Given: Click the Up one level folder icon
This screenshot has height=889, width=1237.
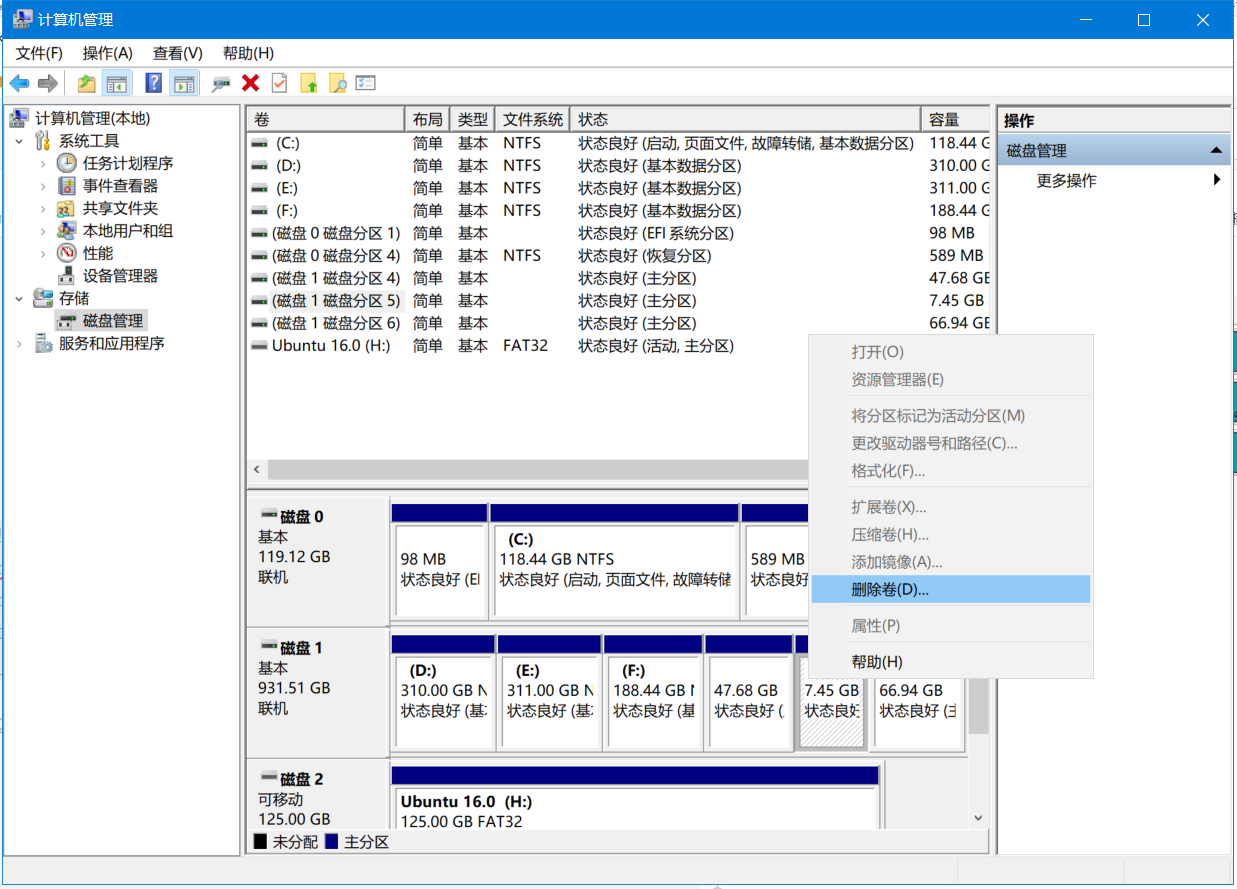Looking at the screenshot, I should click(88, 83).
